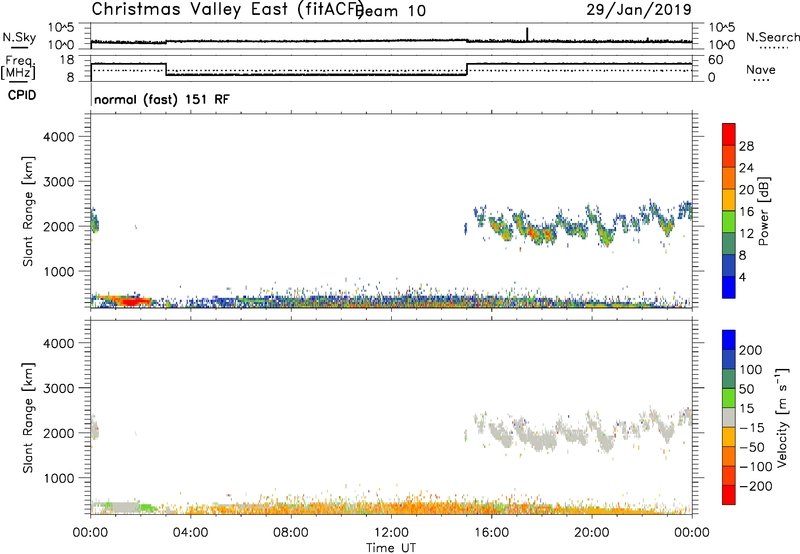Click the '08:00' time axis label
800x554 pixels.
pos(291,533)
